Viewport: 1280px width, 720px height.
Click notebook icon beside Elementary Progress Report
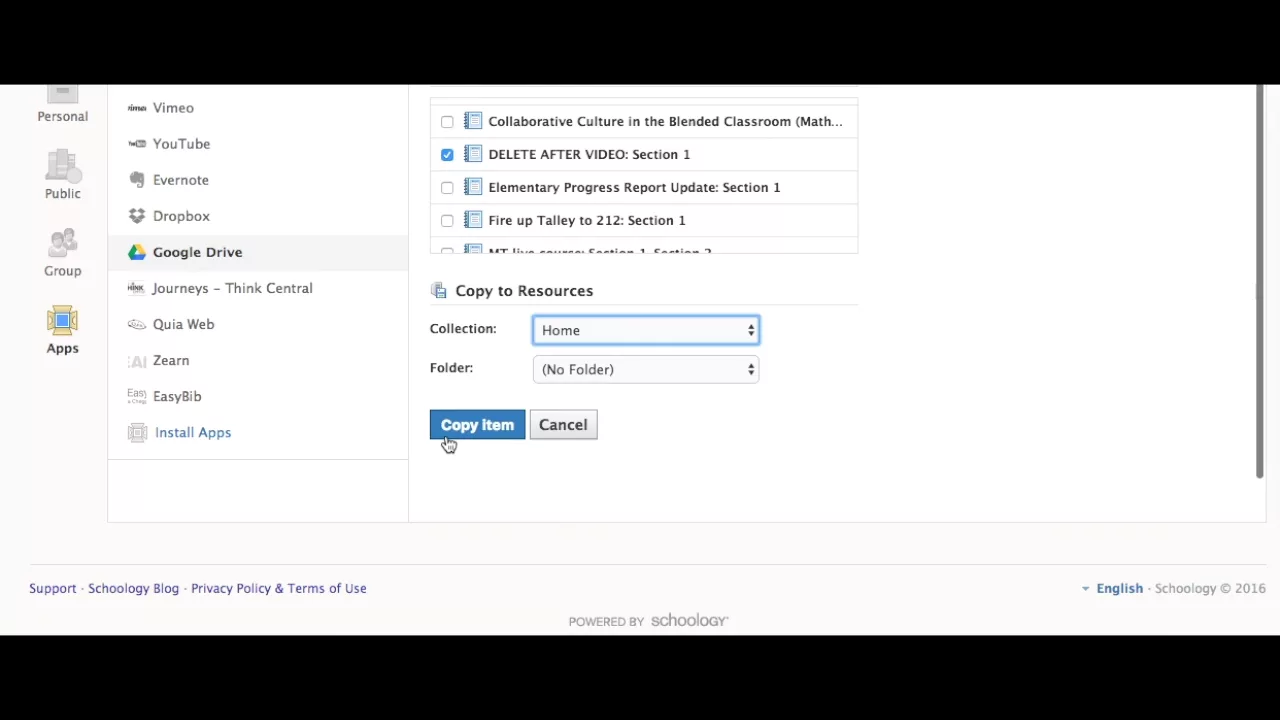coord(473,187)
